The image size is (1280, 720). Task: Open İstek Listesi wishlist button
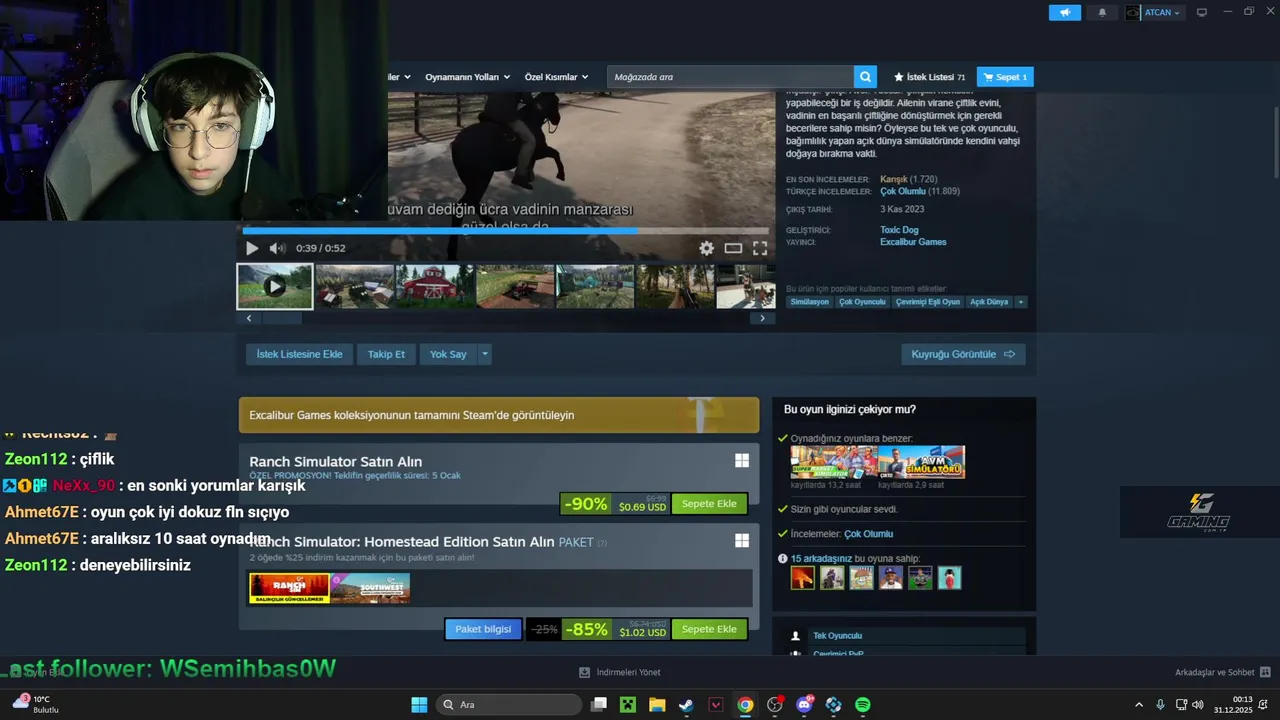pos(930,77)
